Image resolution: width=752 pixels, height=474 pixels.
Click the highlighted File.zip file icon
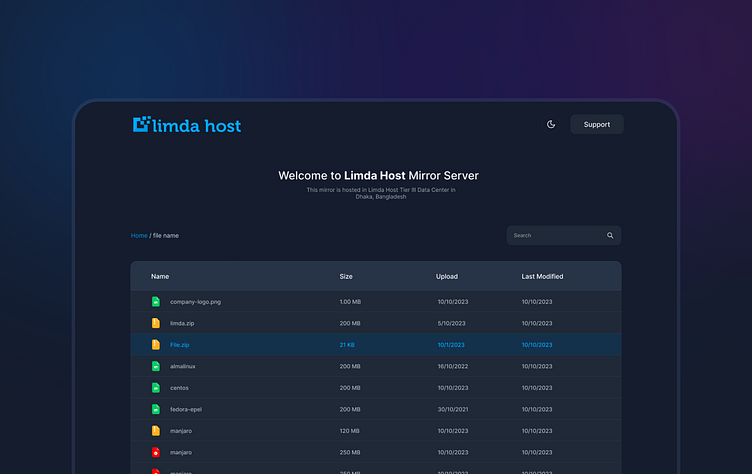click(x=156, y=345)
